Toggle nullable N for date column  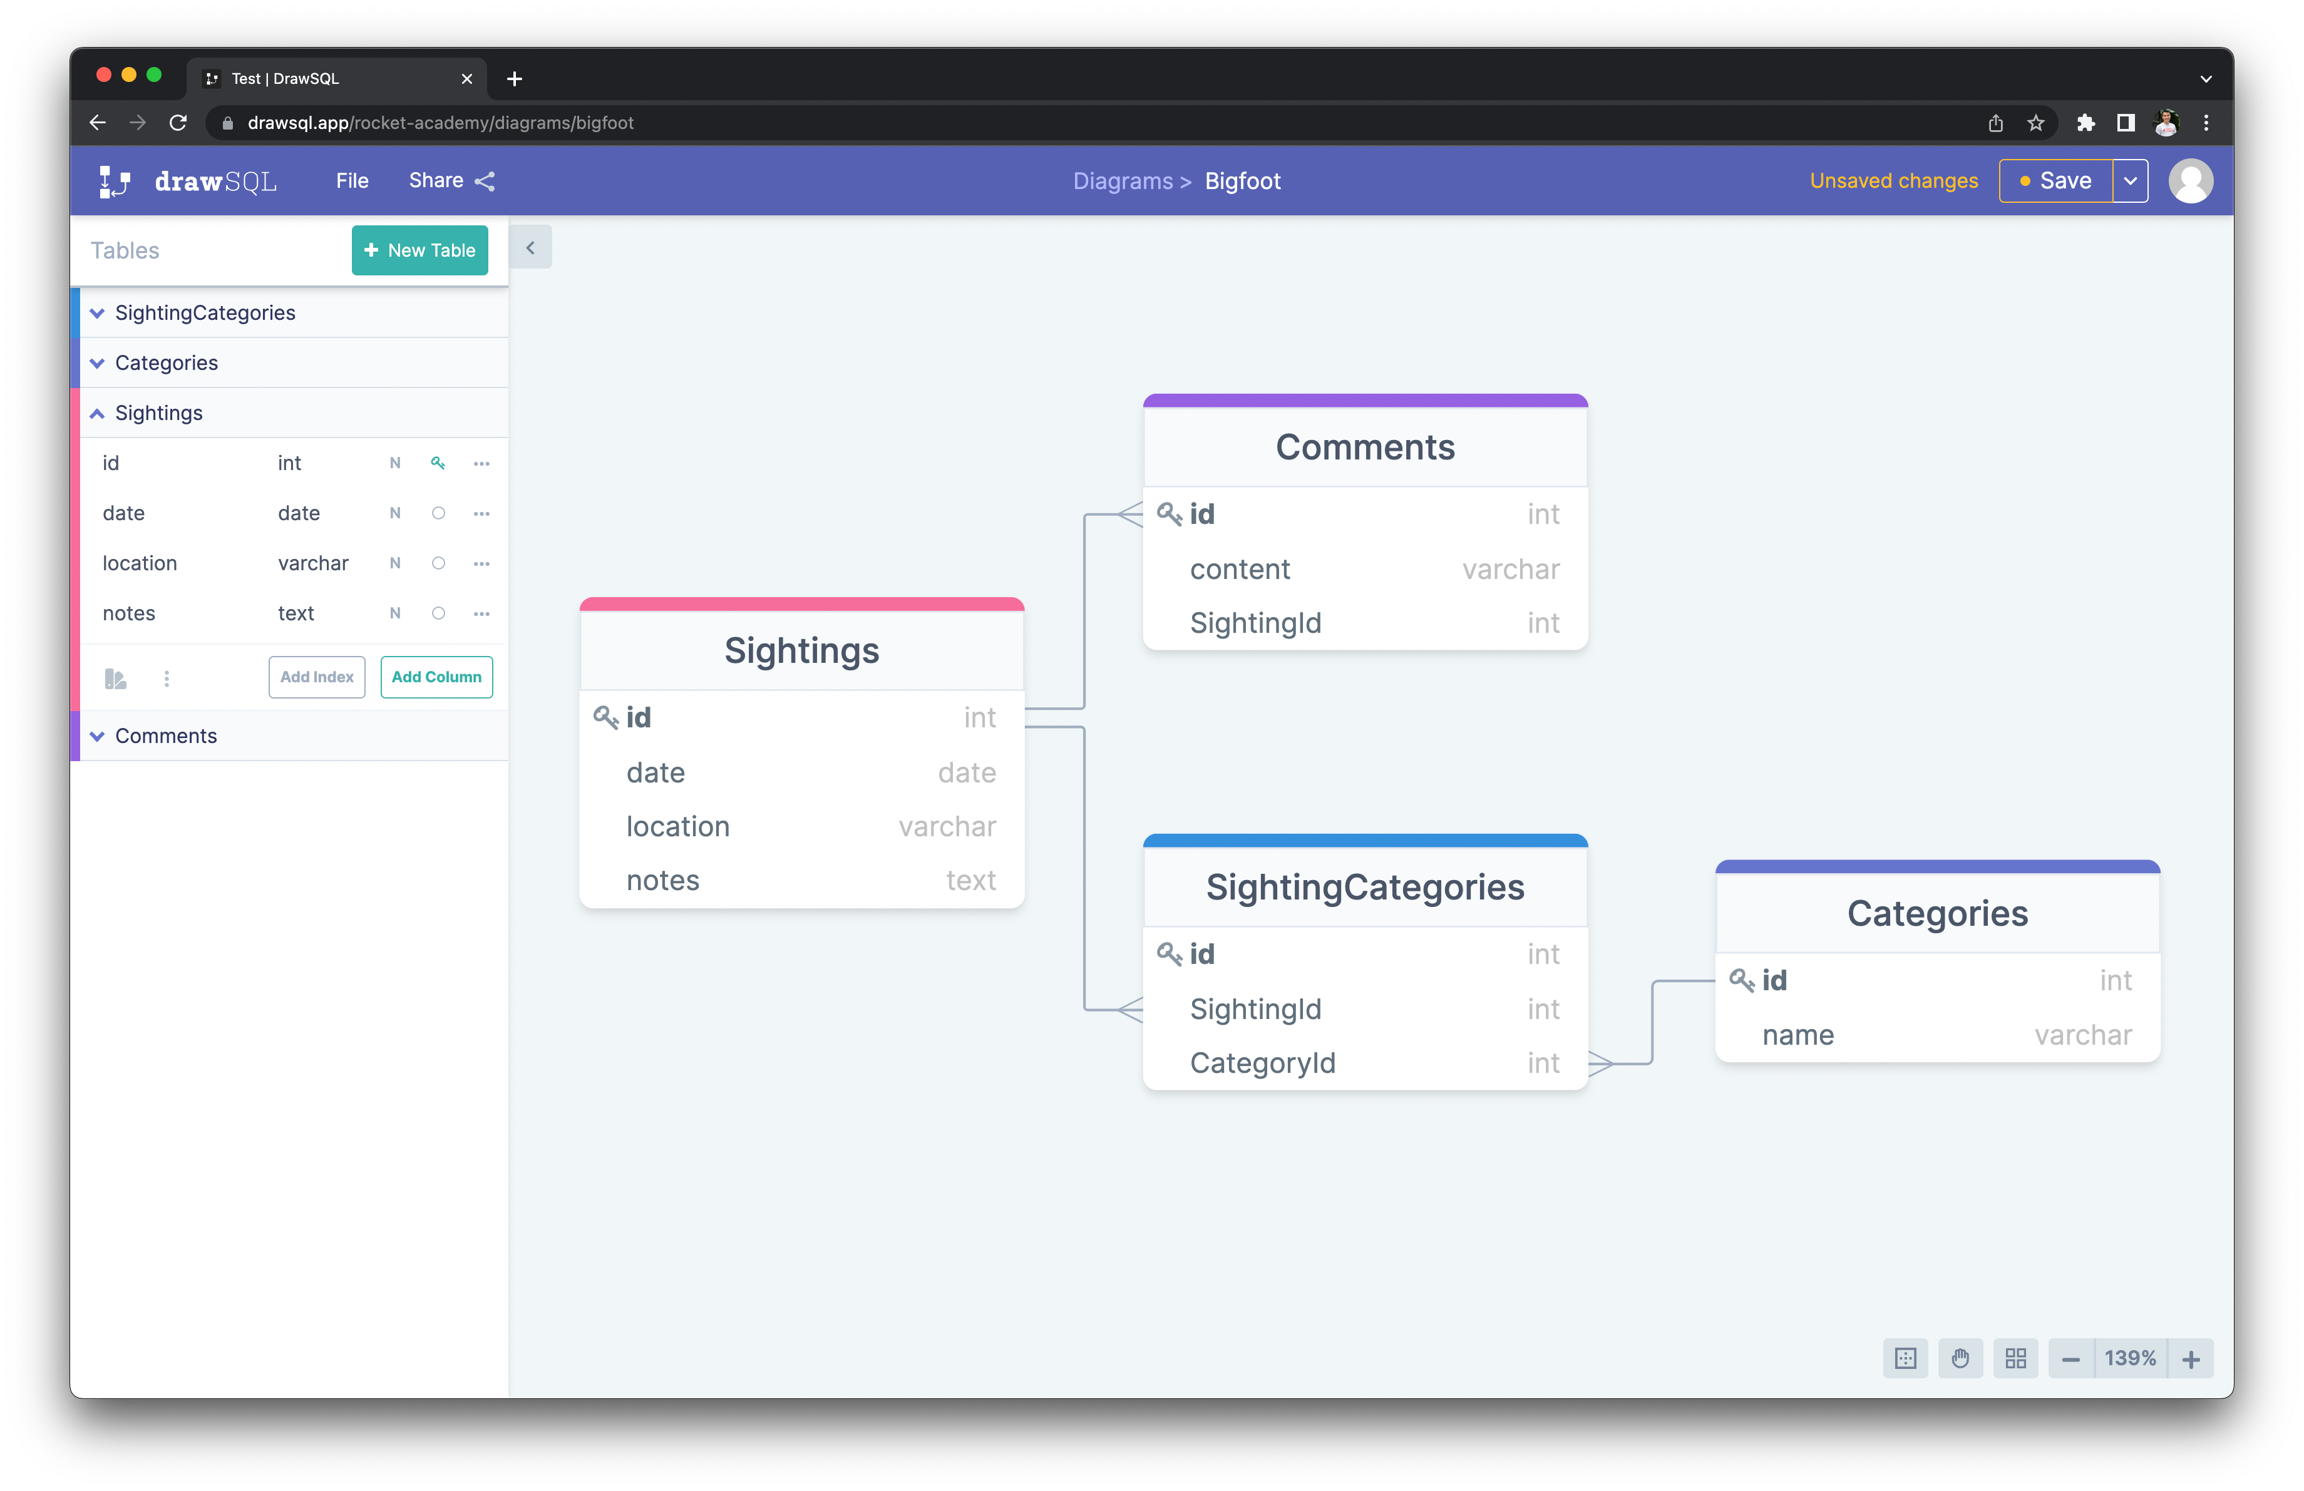click(x=395, y=514)
